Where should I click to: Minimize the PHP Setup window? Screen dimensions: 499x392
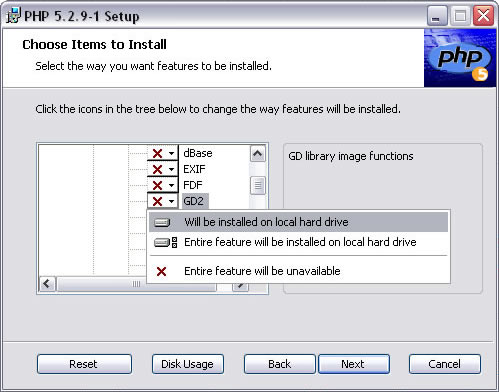point(437,16)
